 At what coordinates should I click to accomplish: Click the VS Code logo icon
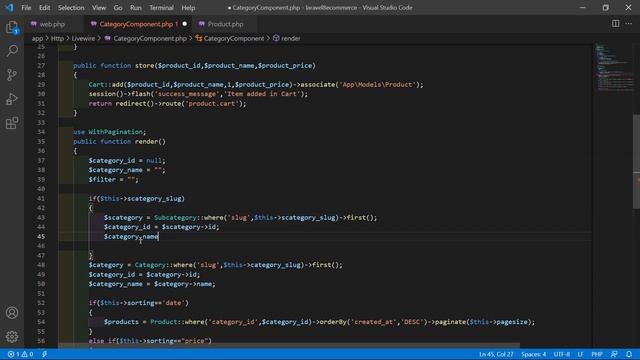(9, 7)
